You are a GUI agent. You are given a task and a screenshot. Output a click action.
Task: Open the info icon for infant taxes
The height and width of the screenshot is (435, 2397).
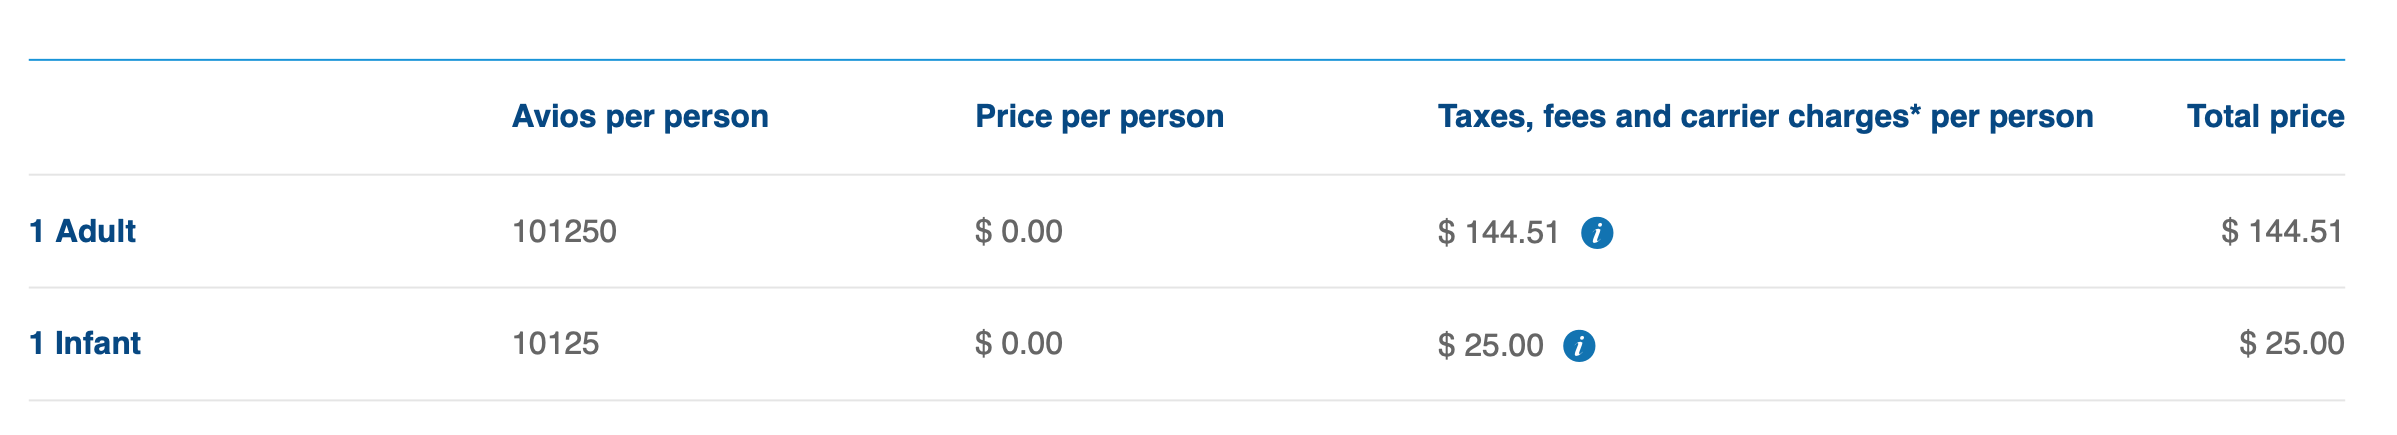[x=1579, y=346]
